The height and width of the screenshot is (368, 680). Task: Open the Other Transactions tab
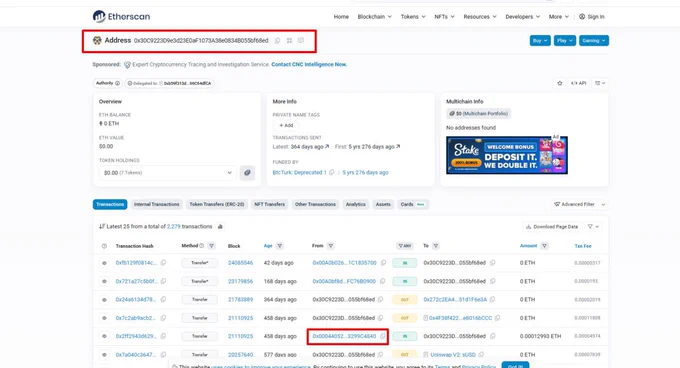point(315,204)
